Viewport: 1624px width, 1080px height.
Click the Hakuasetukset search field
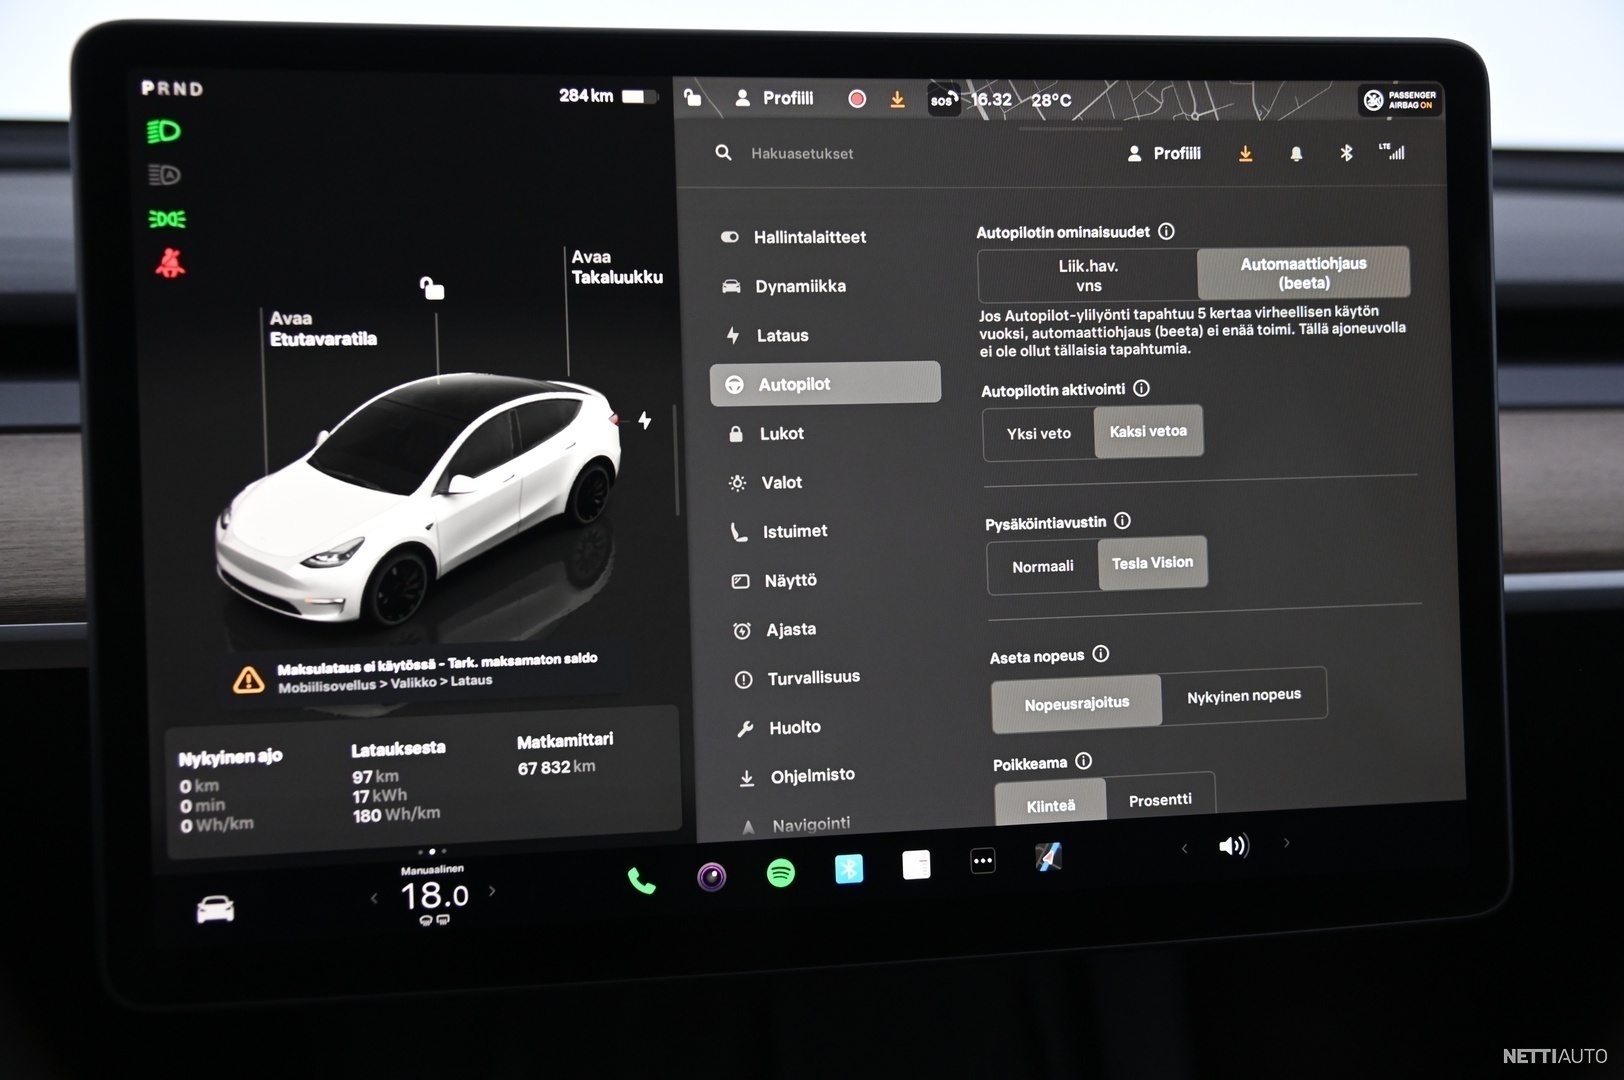[x=802, y=154]
